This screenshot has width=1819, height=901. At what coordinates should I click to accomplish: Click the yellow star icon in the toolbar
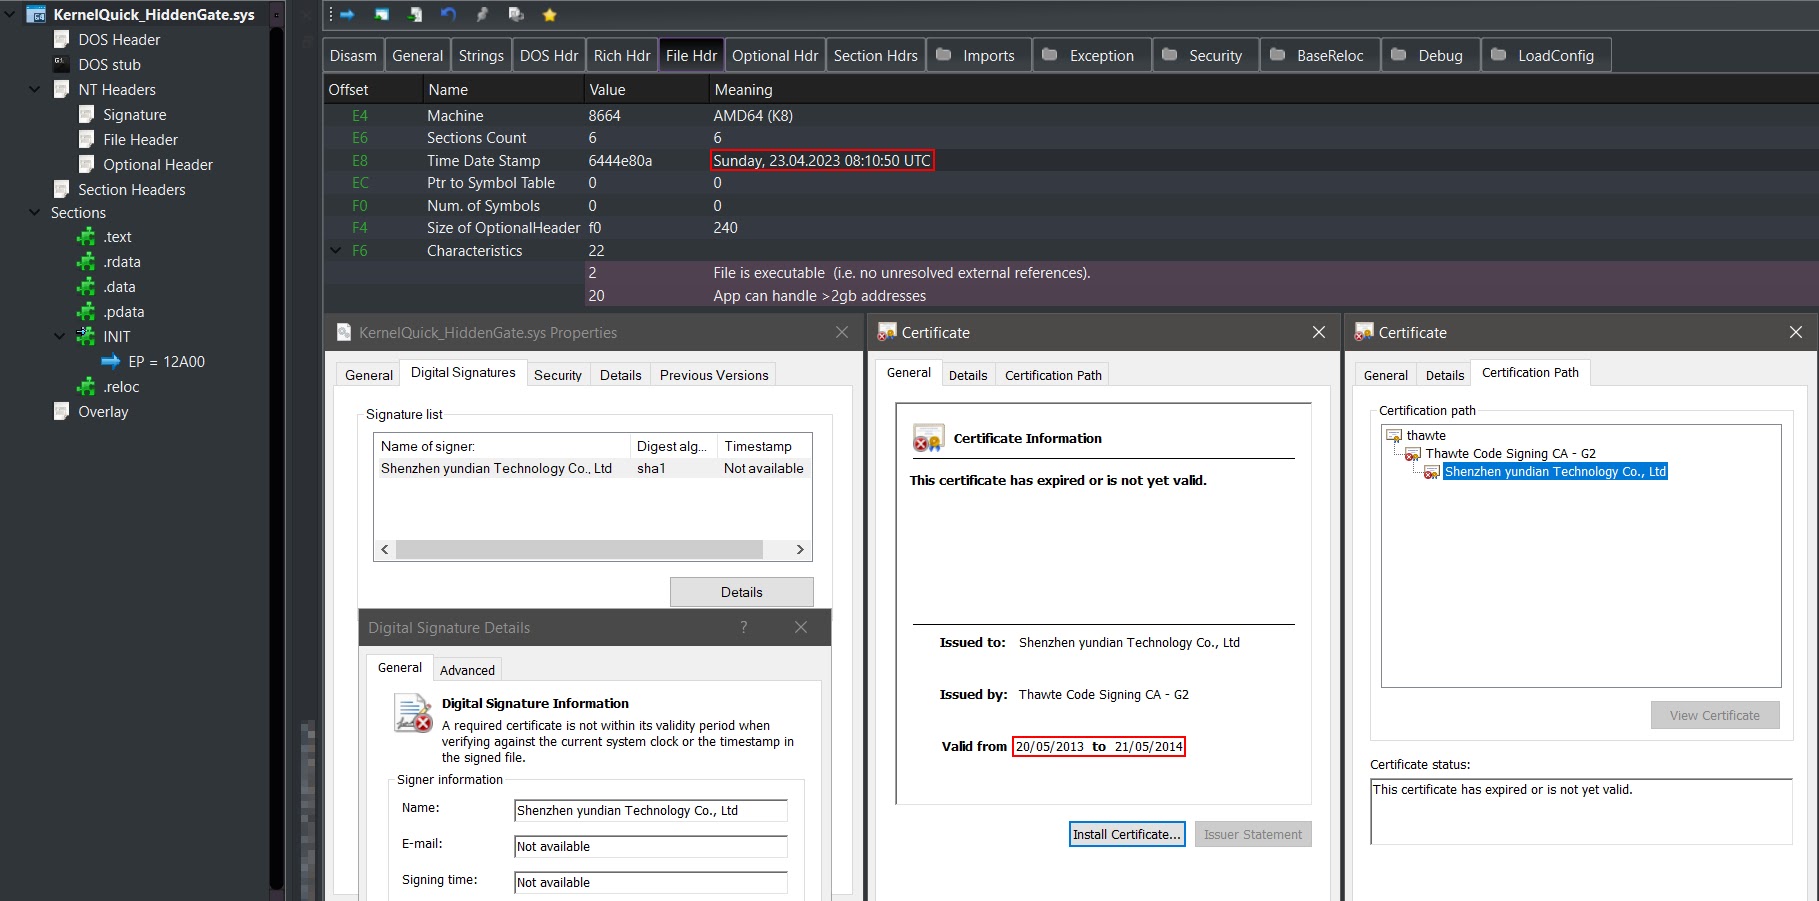click(x=549, y=14)
